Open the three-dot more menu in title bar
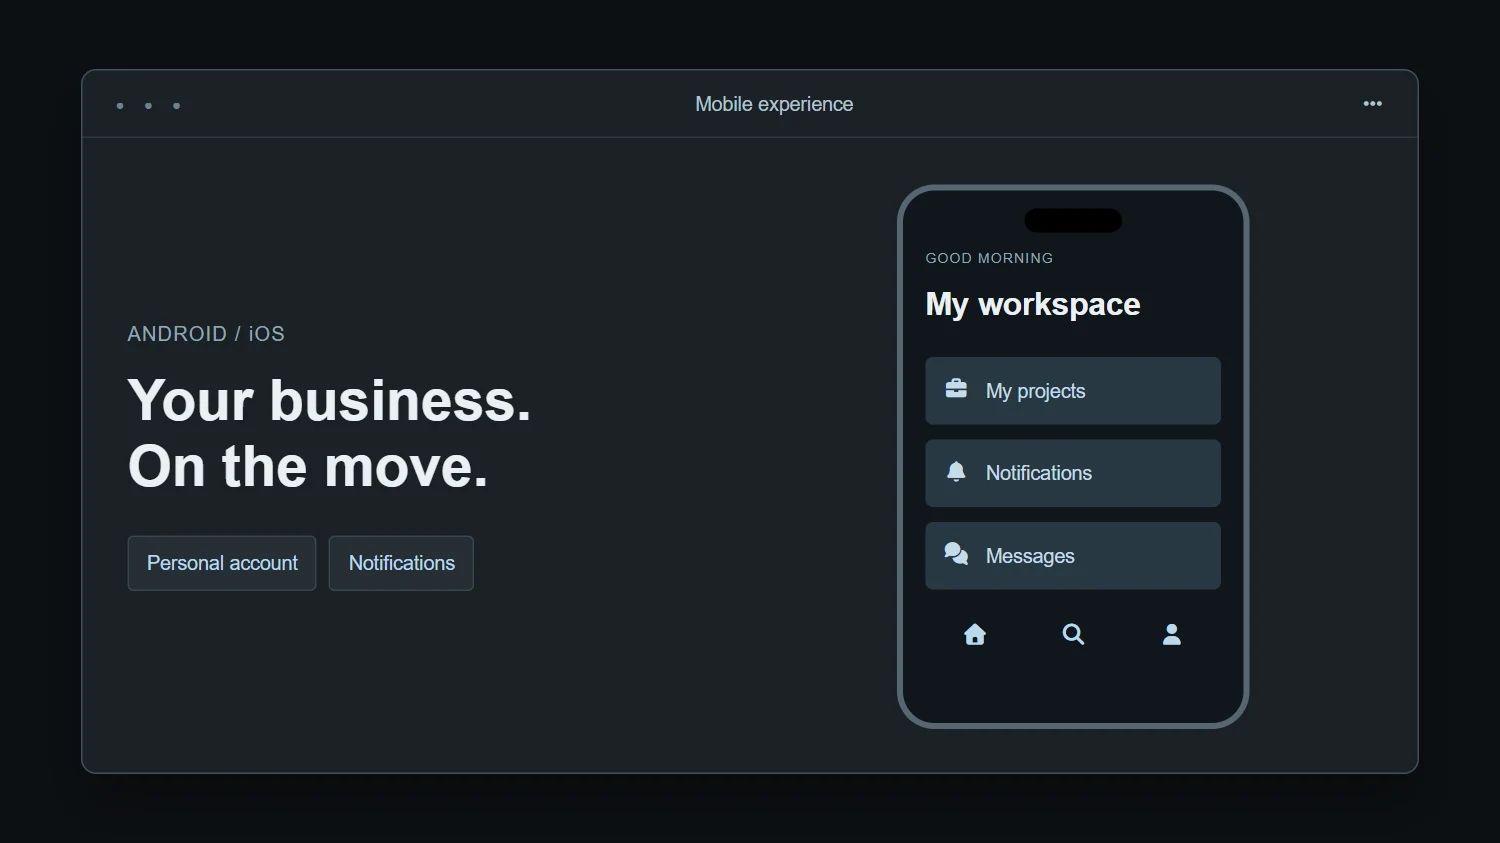Screen dimensions: 1500x843 [1373, 104]
